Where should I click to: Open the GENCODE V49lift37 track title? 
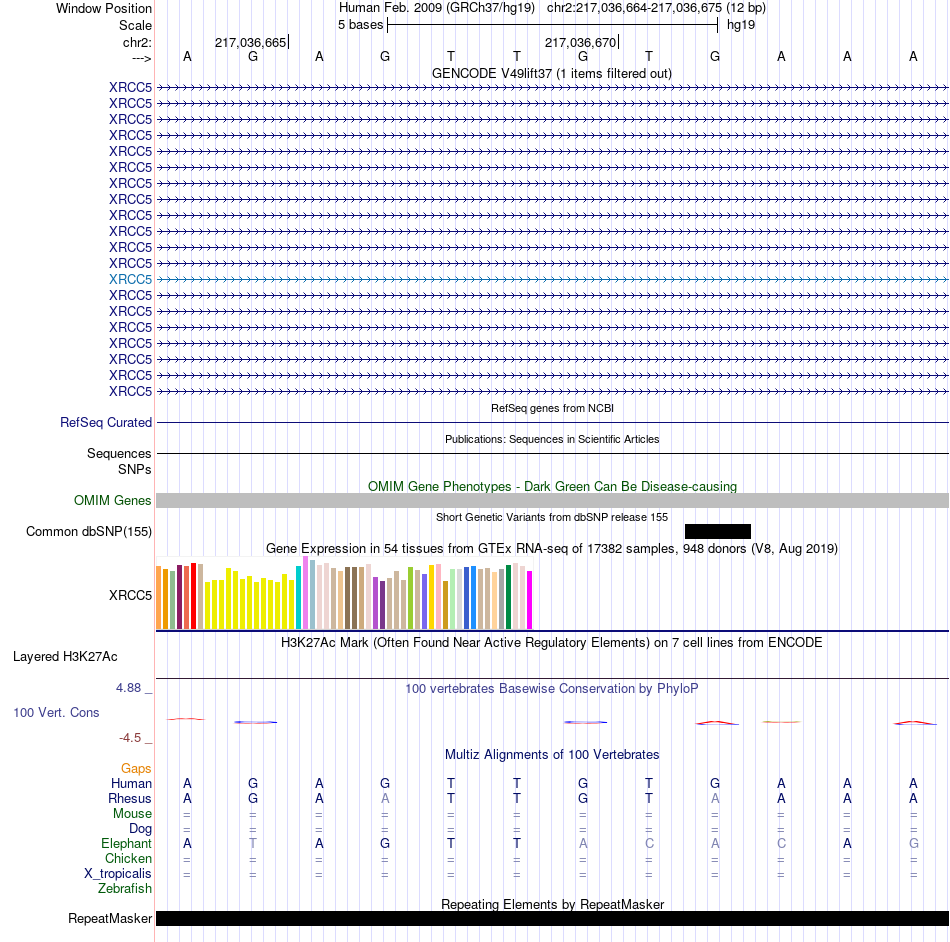click(552, 73)
